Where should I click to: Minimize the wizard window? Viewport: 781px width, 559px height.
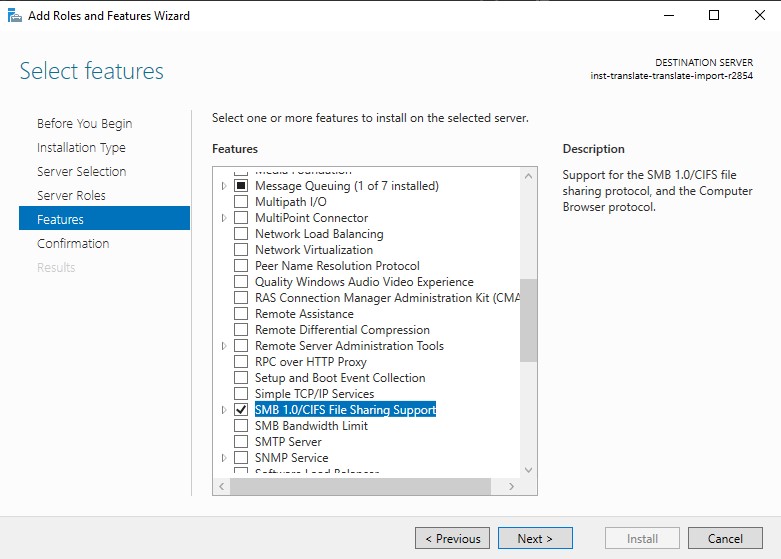669,15
